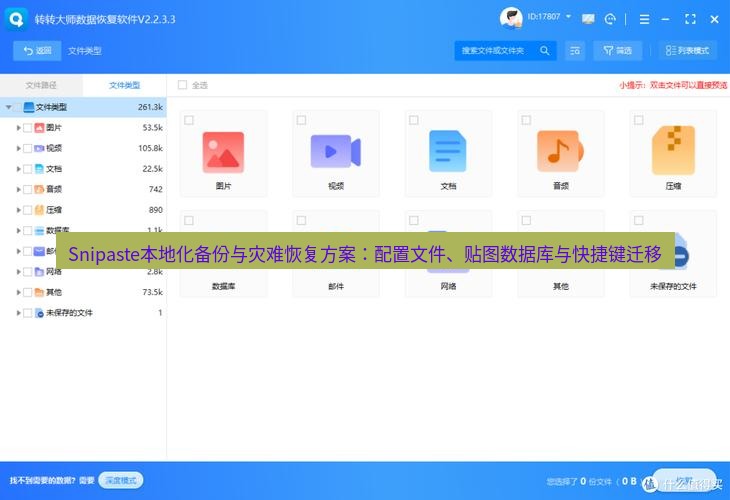Image resolution: width=730 pixels, height=500 pixels.
Task: Tick the 其他 checkbox in sidebar tree
Action: coord(27,292)
